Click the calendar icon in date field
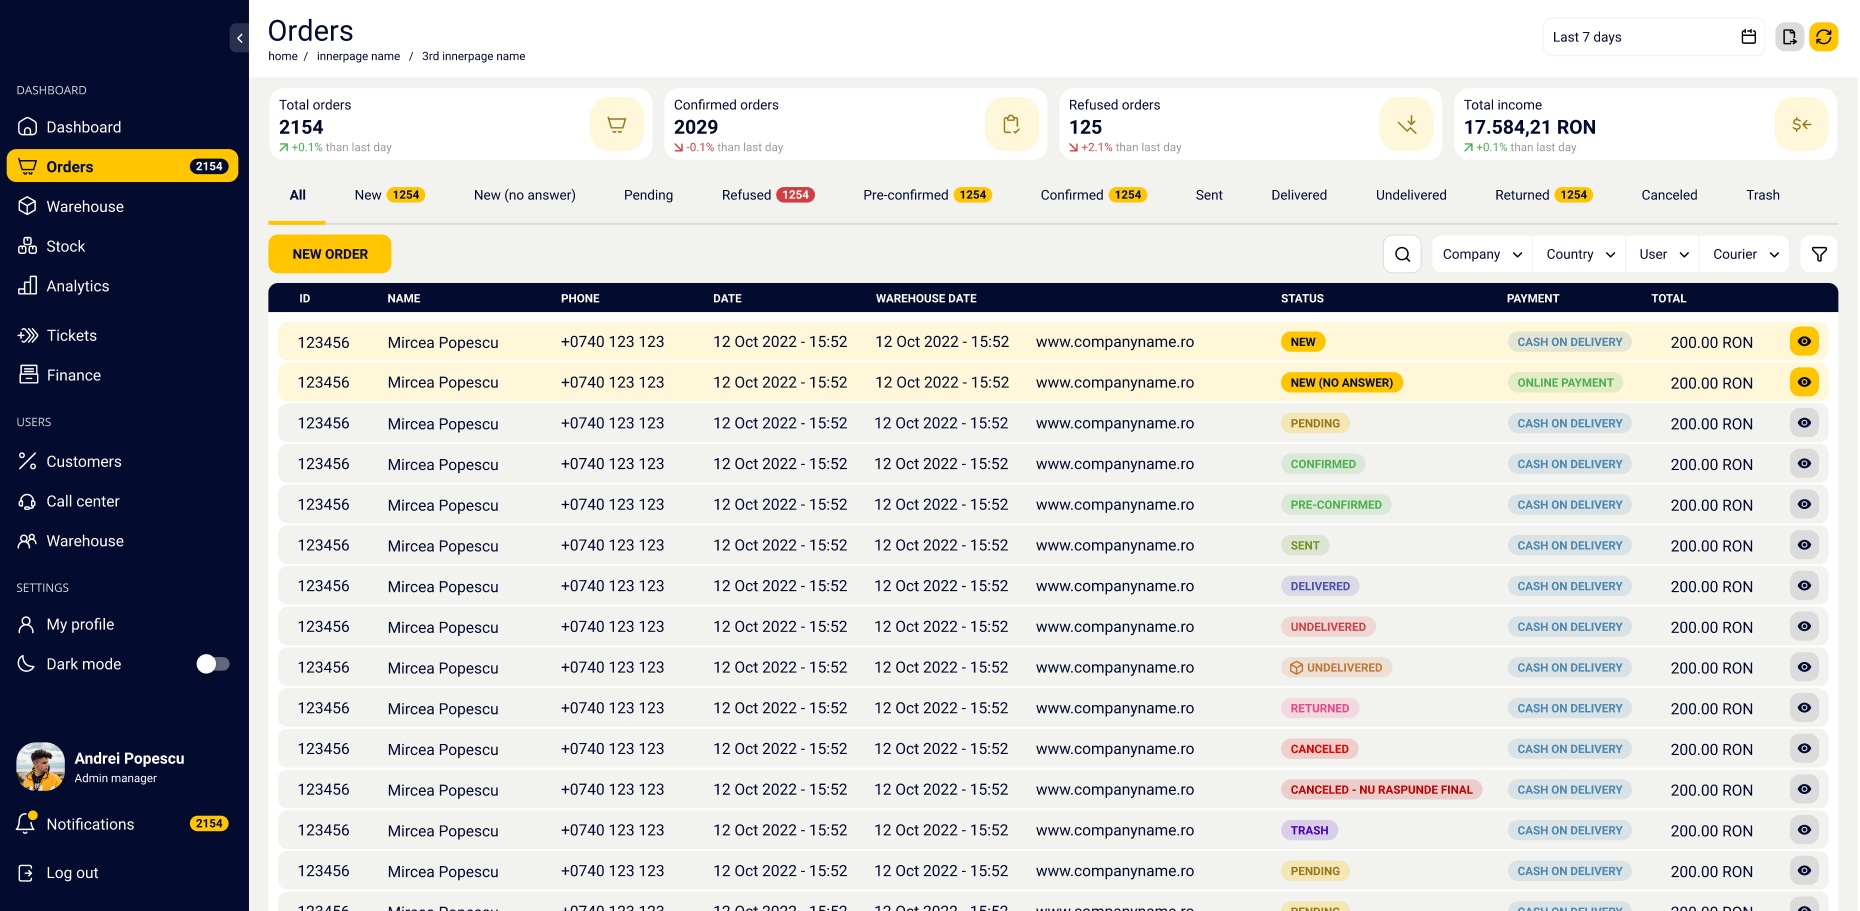Viewport: 1860px width, 911px height. (1749, 36)
